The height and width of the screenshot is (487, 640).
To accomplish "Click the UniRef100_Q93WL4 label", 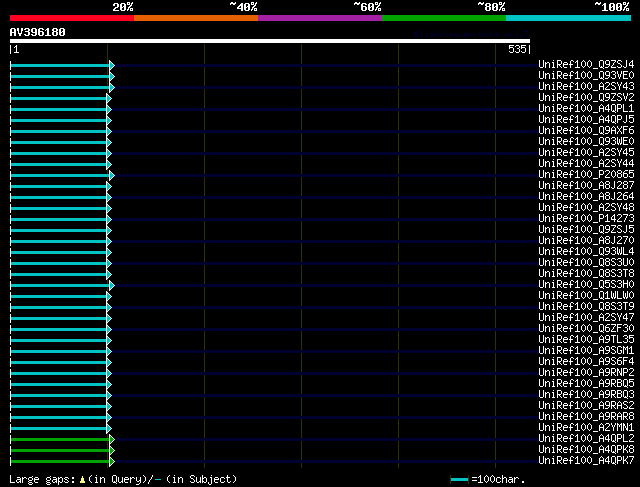I will pyautogui.click(x=586, y=252).
